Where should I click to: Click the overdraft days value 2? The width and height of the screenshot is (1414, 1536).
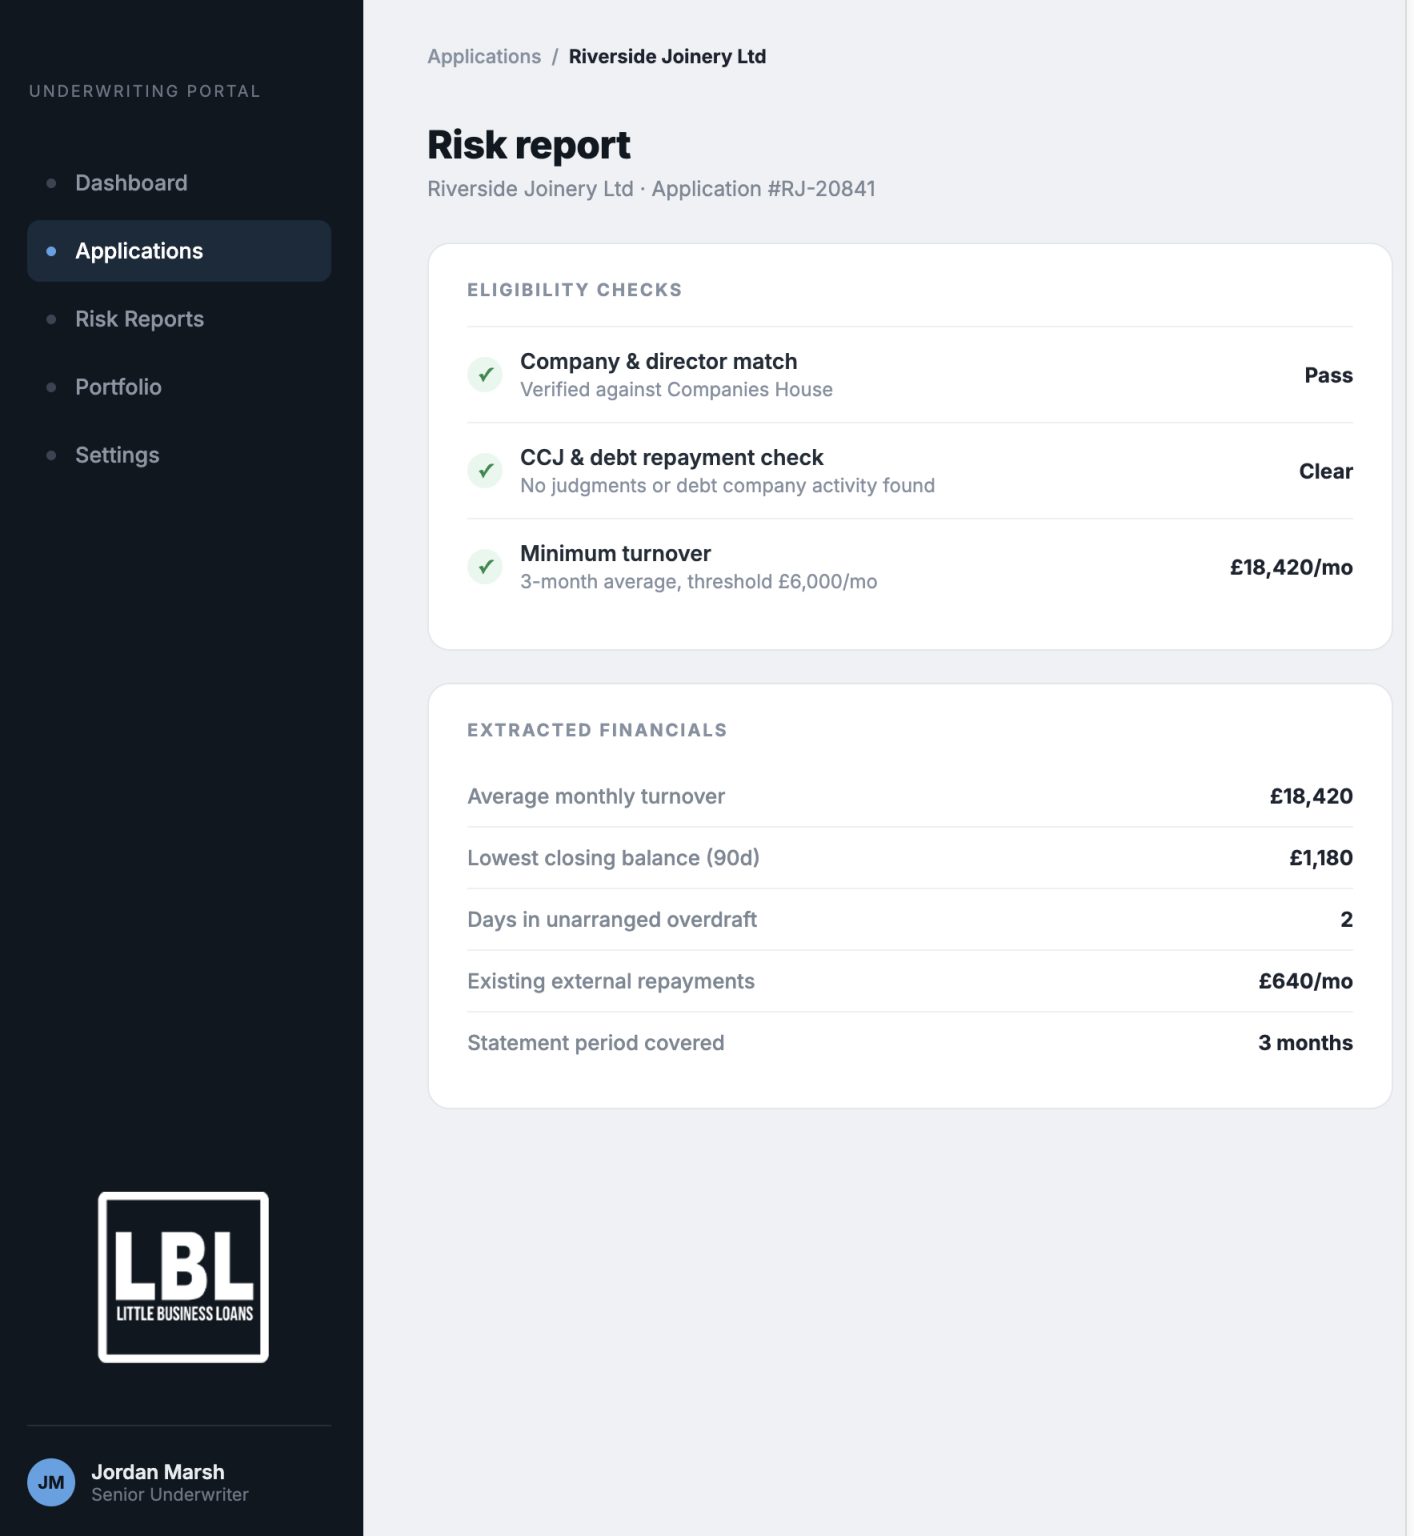(x=1346, y=919)
